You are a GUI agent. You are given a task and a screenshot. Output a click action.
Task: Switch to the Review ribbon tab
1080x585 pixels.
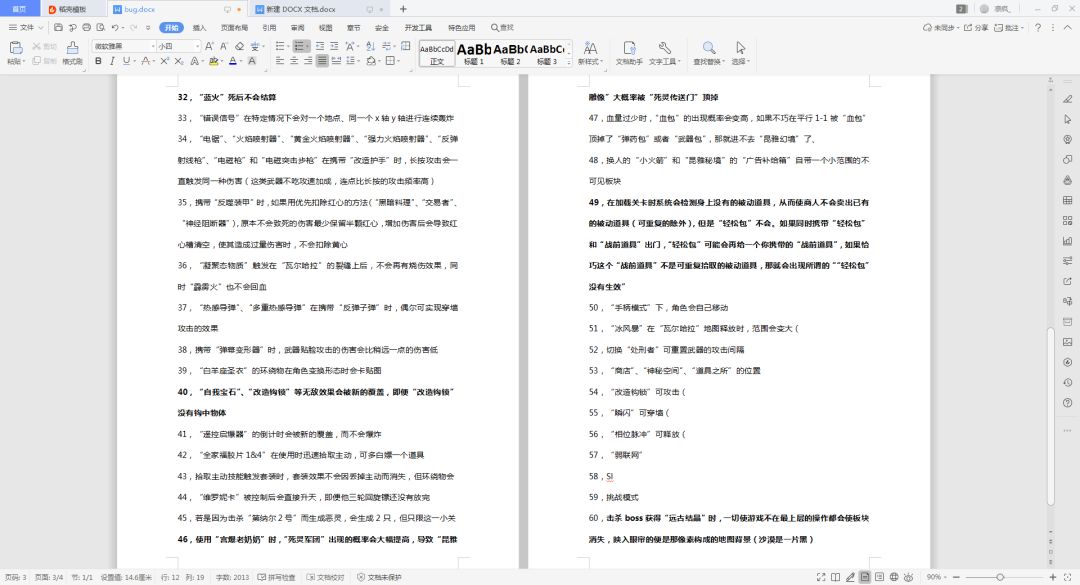298,28
